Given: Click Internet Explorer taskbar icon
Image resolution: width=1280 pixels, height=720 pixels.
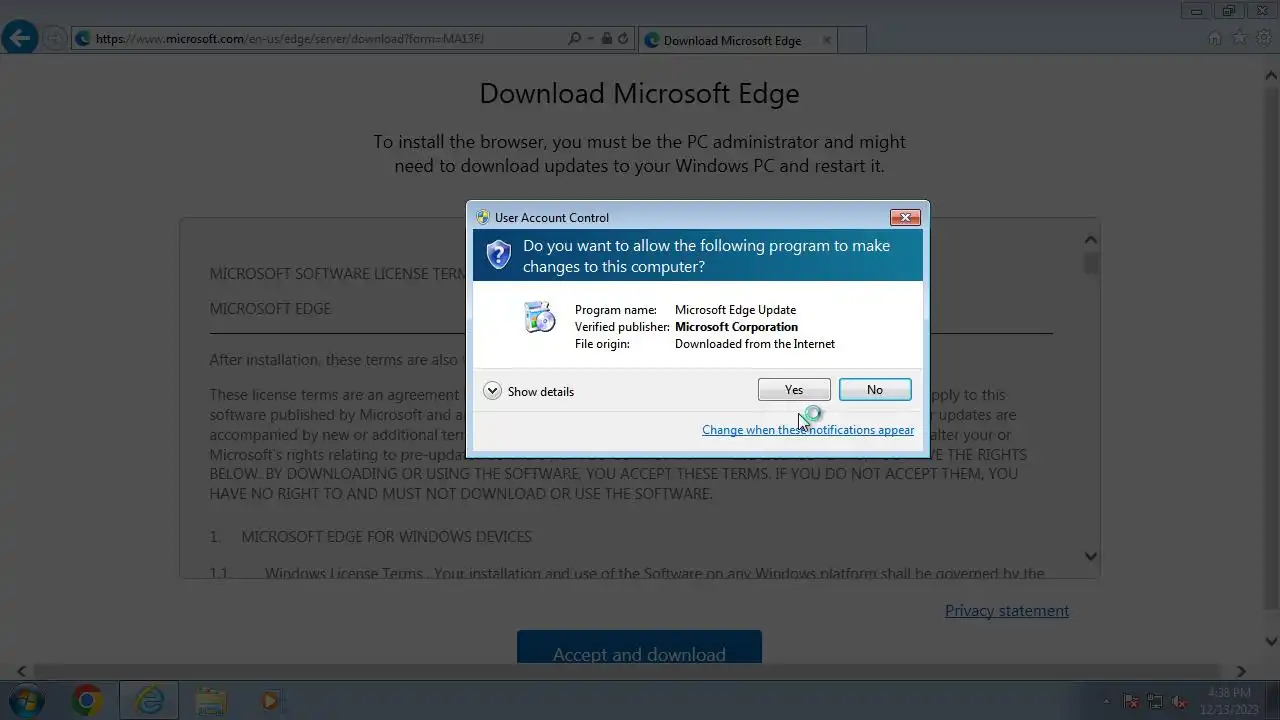Looking at the screenshot, I should pyautogui.click(x=149, y=701).
